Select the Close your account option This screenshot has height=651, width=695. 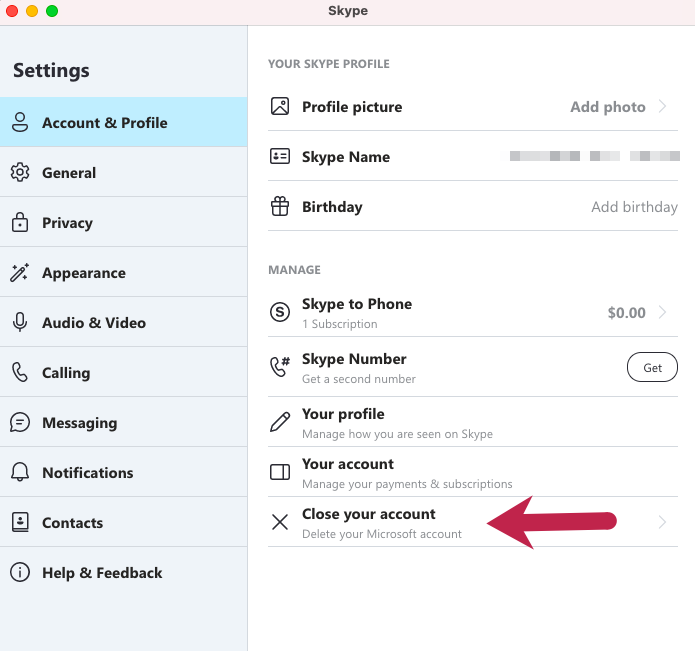pos(473,522)
